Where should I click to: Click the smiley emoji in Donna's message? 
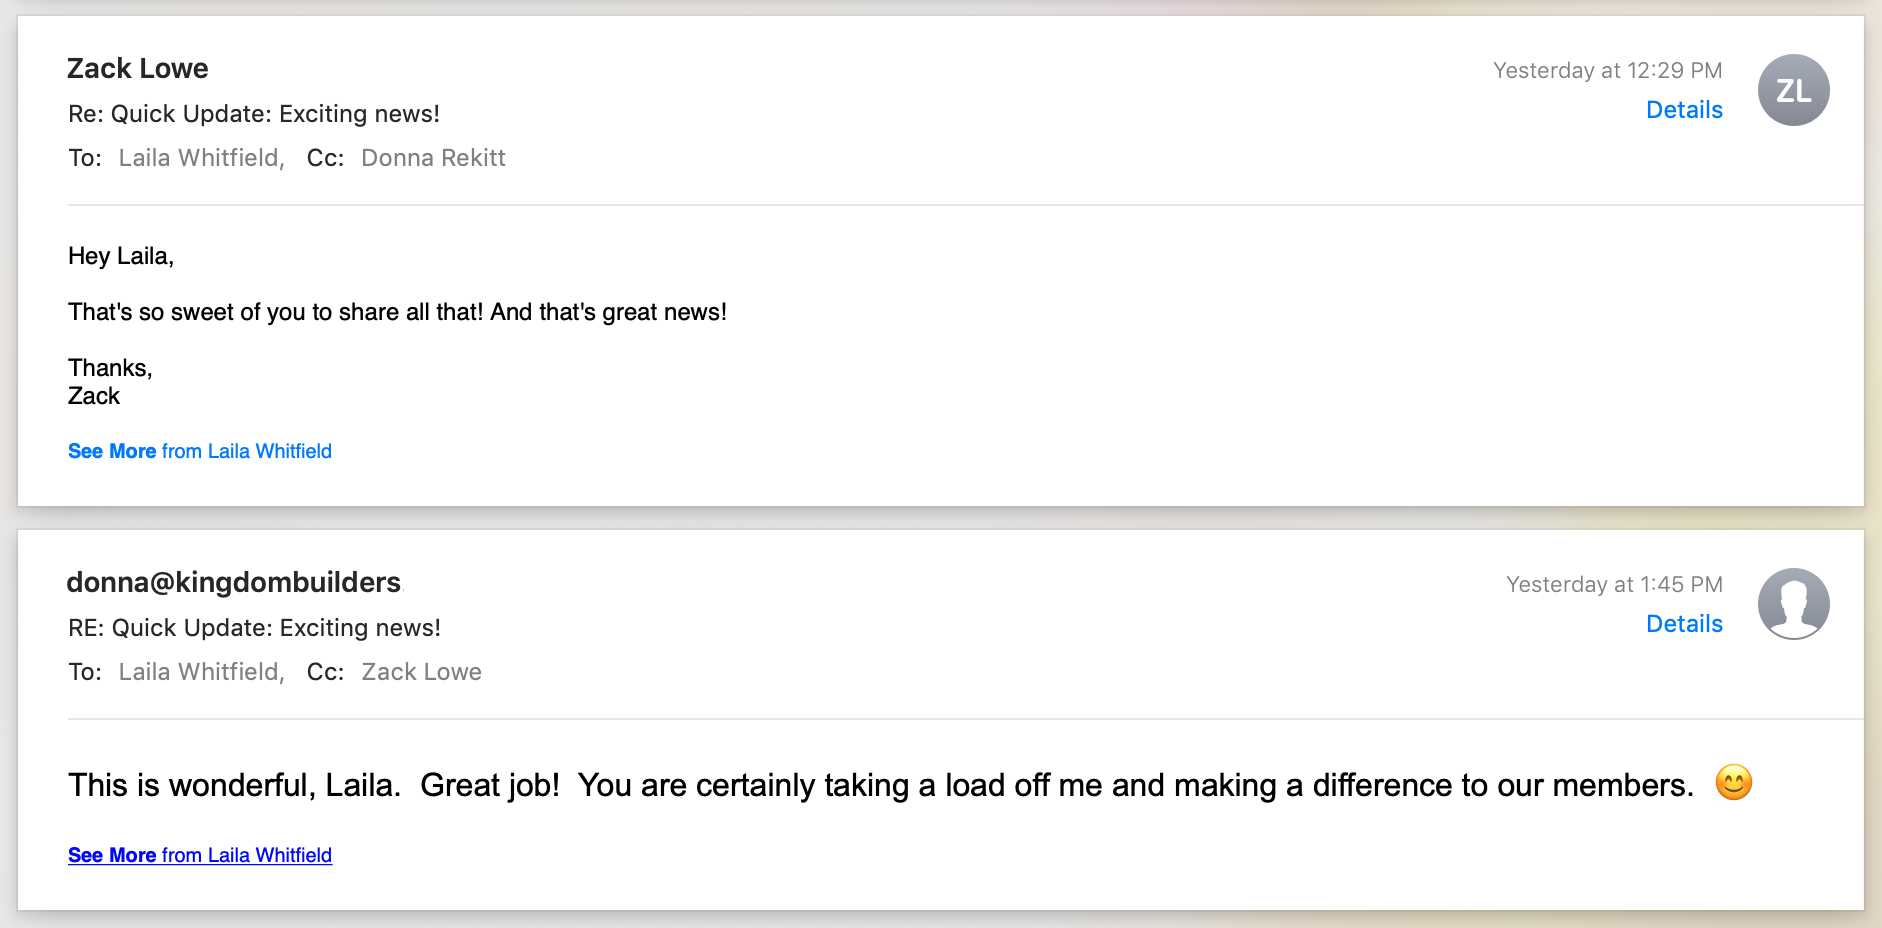pos(1733,782)
